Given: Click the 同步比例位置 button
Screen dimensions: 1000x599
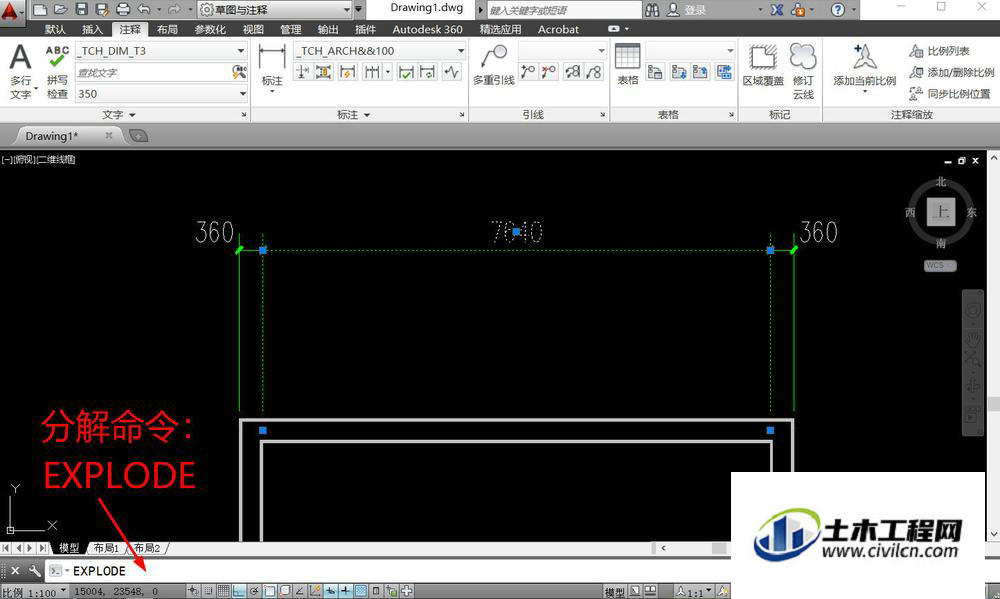Looking at the screenshot, I should [950, 94].
